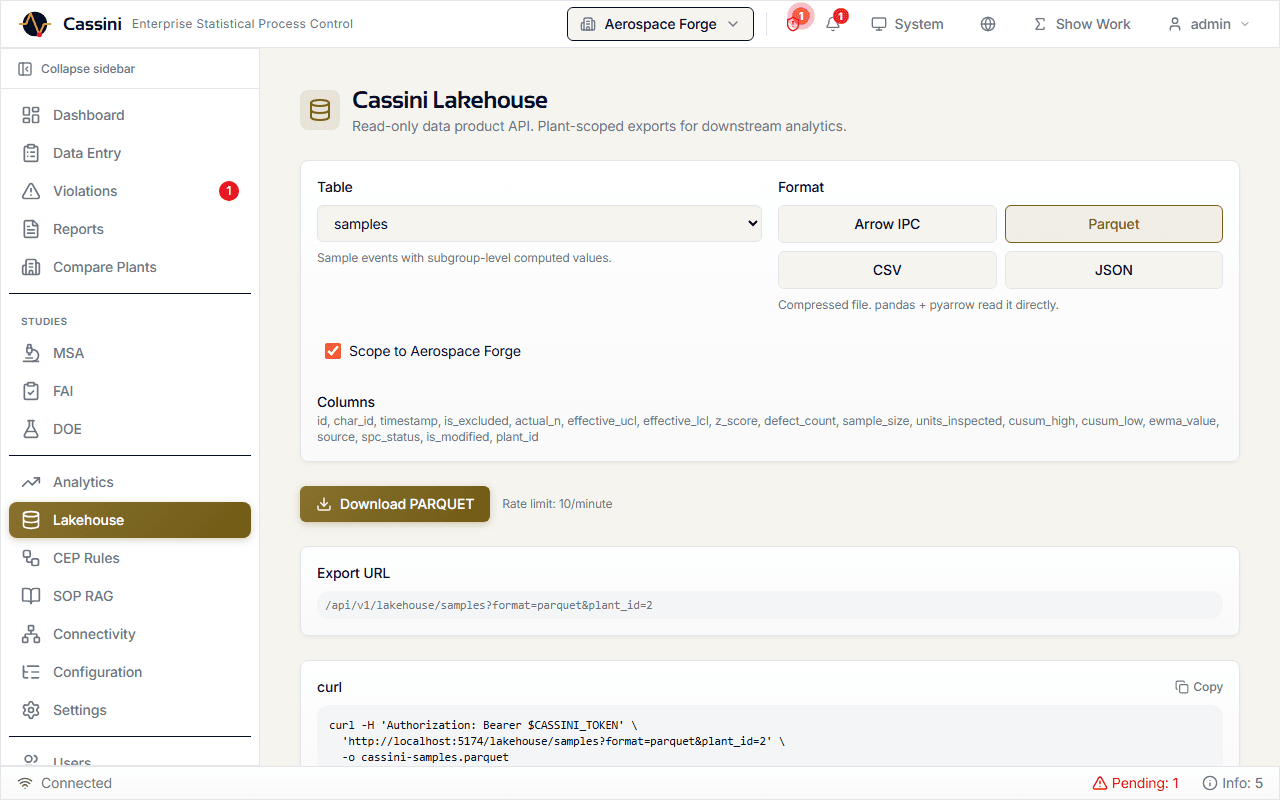Open Compare Plants section
Image resolution: width=1280 pixels, height=800 pixels.
click(x=130, y=267)
